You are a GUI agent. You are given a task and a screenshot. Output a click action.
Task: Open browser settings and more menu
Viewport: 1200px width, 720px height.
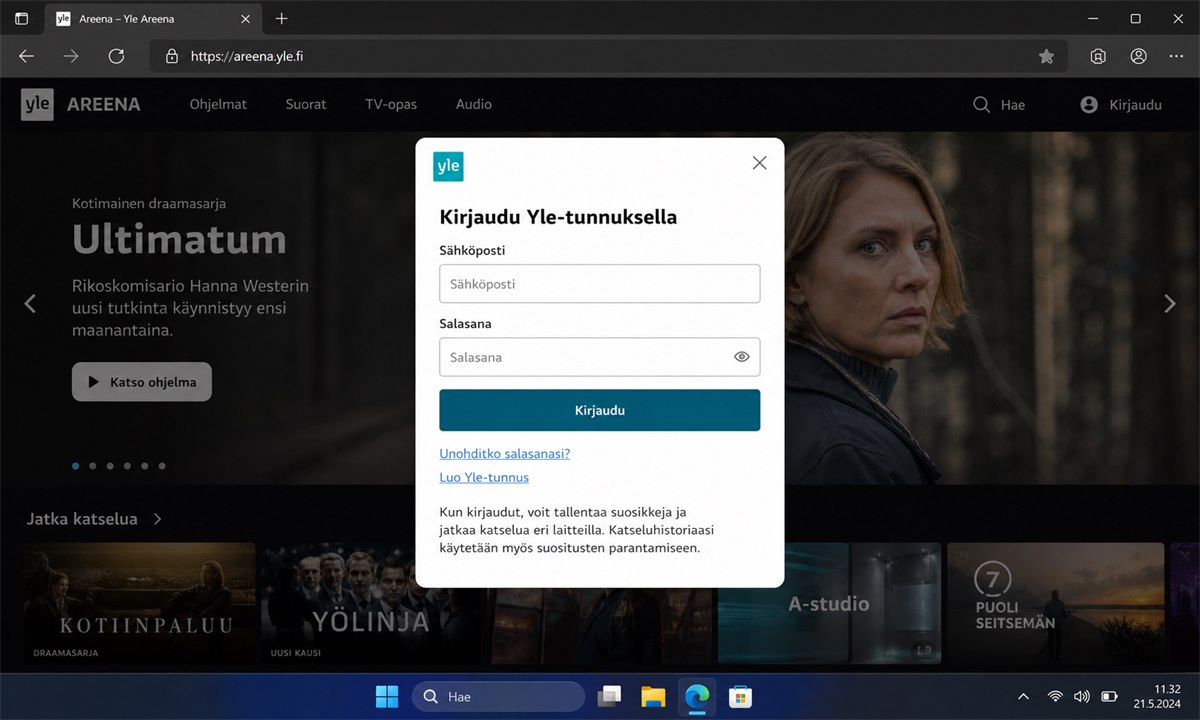pos(1176,56)
